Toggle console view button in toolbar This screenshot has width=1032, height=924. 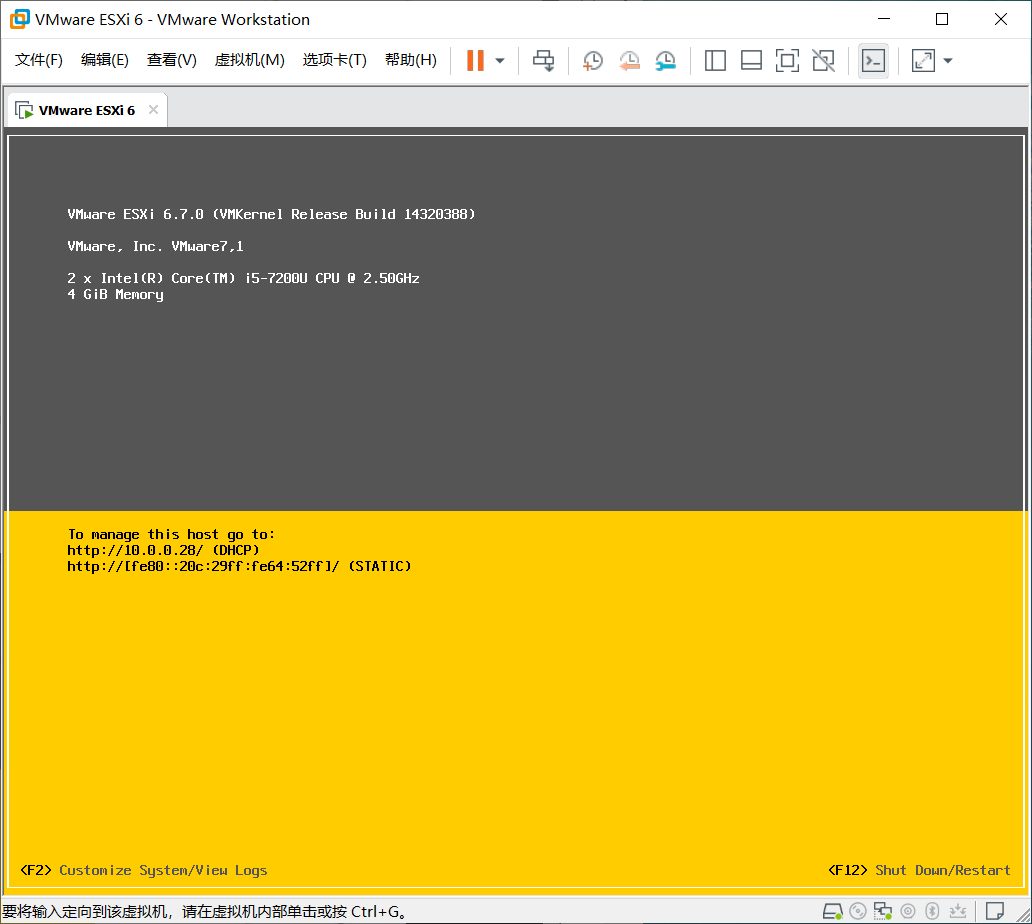[873, 61]
